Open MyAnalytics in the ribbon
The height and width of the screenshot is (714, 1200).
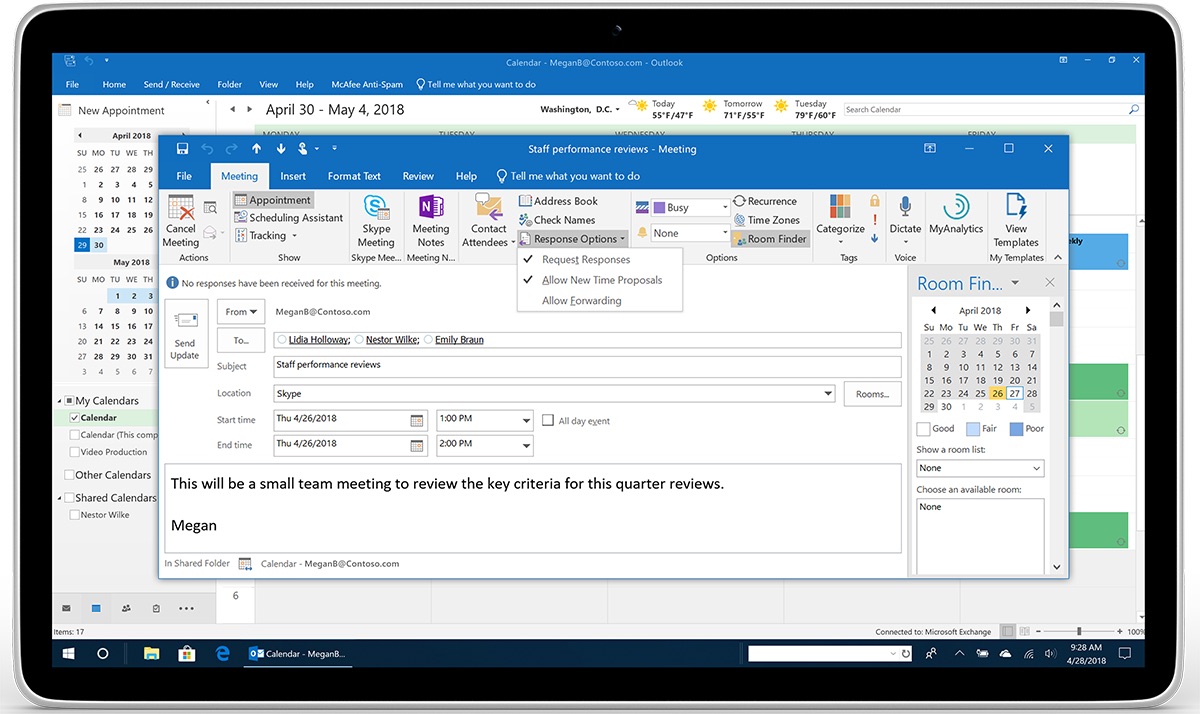coord(956,207)
